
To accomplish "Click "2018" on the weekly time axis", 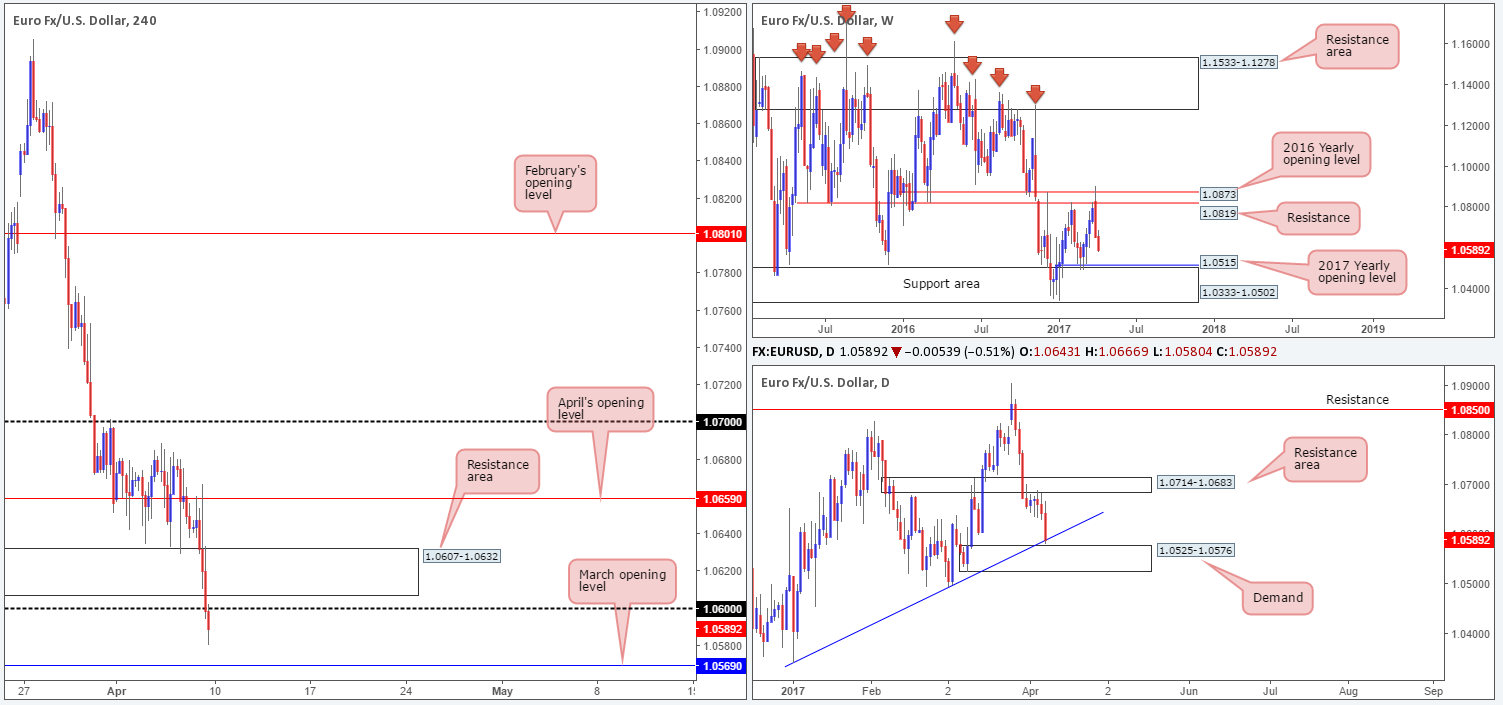I will 1212,328.
